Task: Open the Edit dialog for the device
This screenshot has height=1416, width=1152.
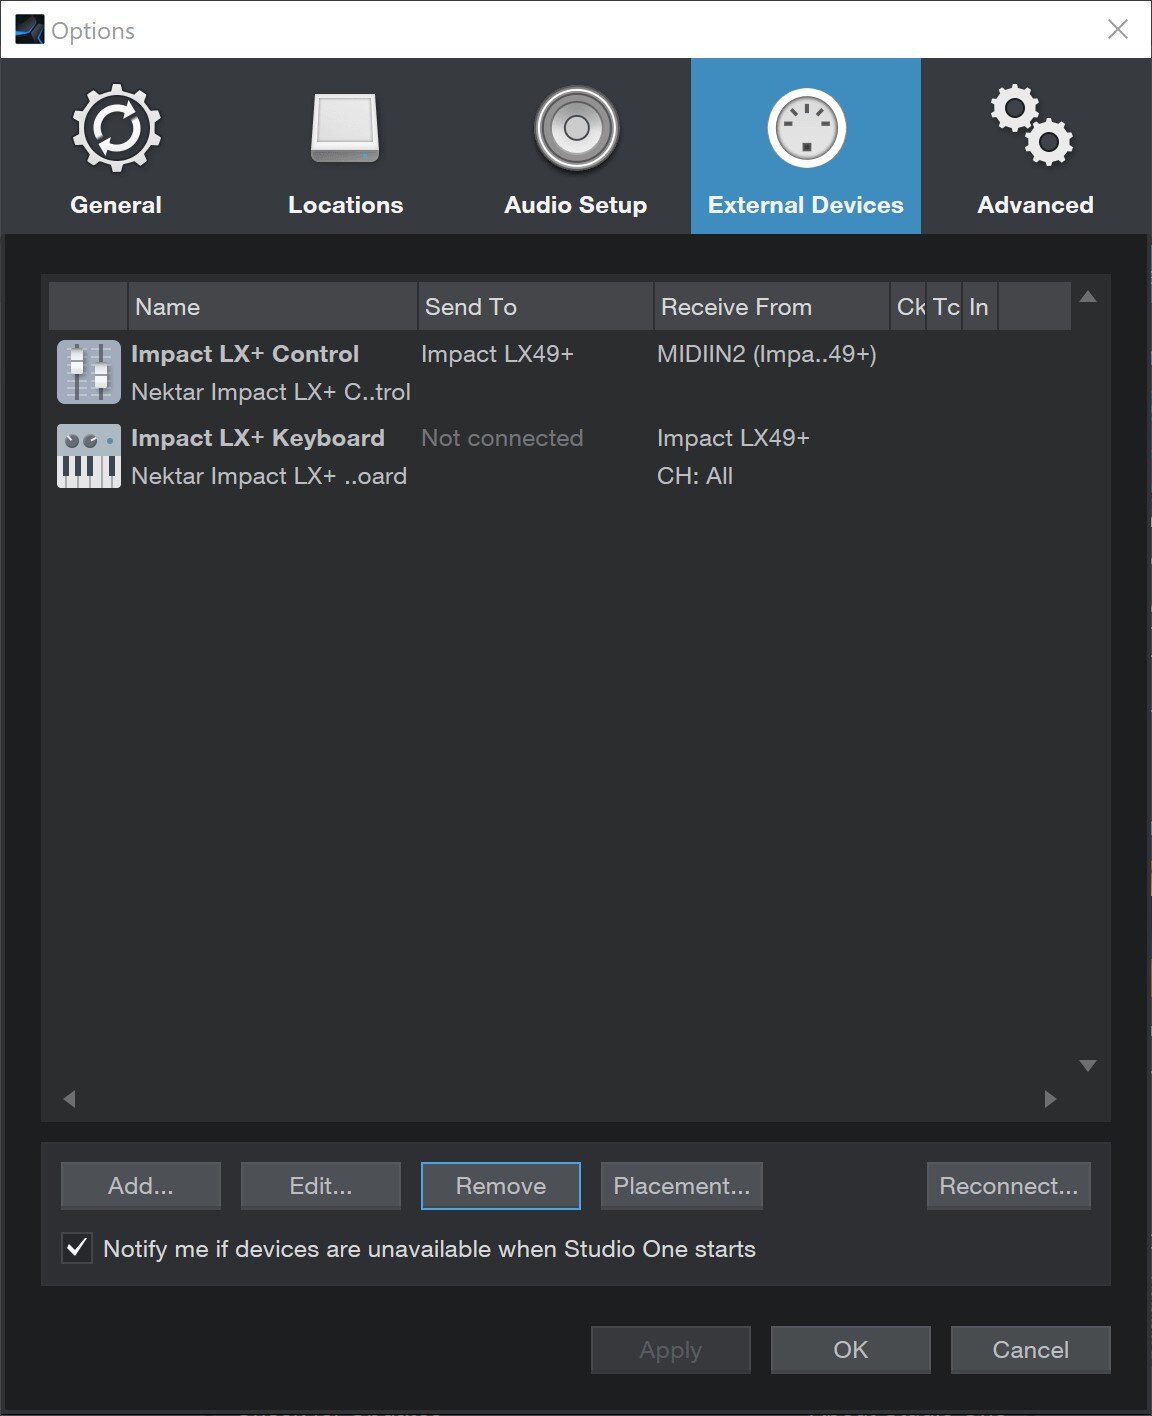Action: [320, 1185]
